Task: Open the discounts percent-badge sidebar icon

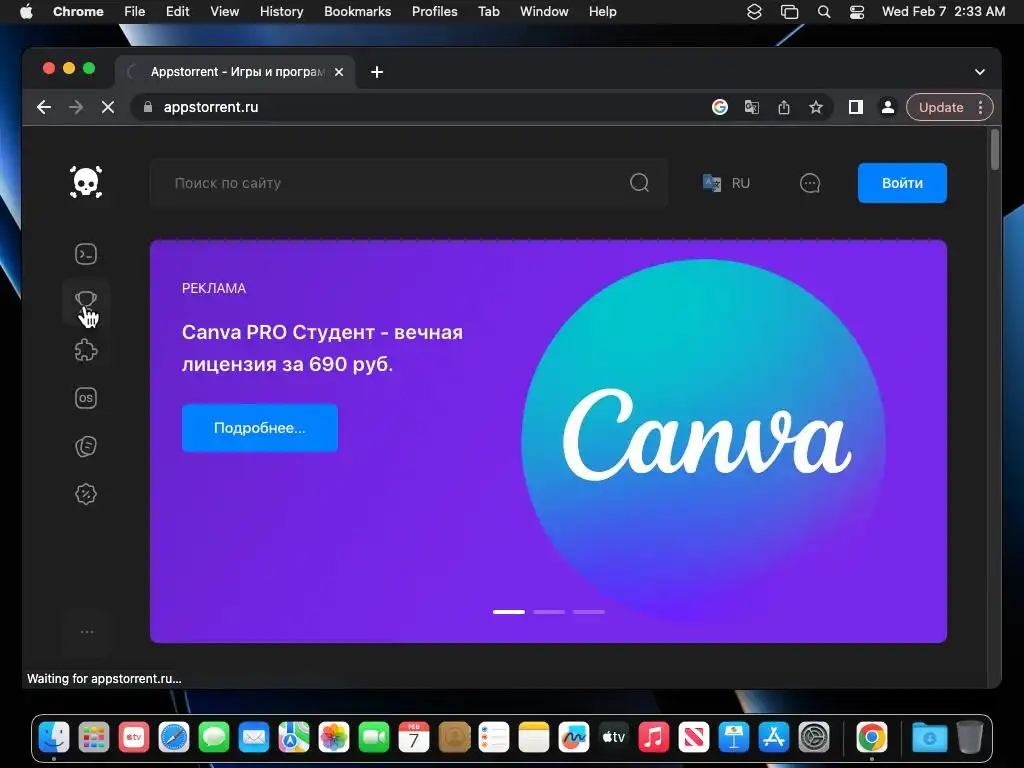Action: (86, 494)
